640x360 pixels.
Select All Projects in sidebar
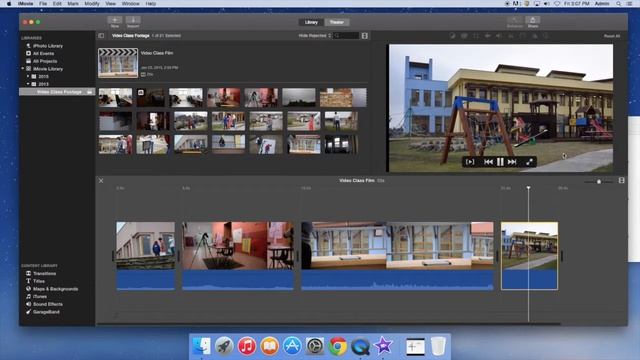pos(45,61)
